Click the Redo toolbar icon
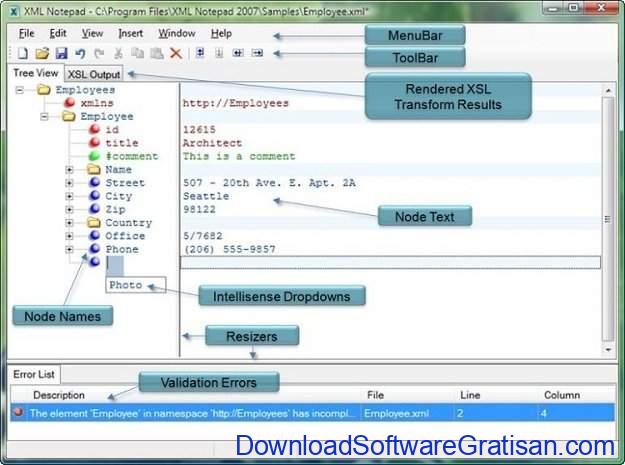The width and height of the screenshot is (625, 465). click(x=99, y=53)
